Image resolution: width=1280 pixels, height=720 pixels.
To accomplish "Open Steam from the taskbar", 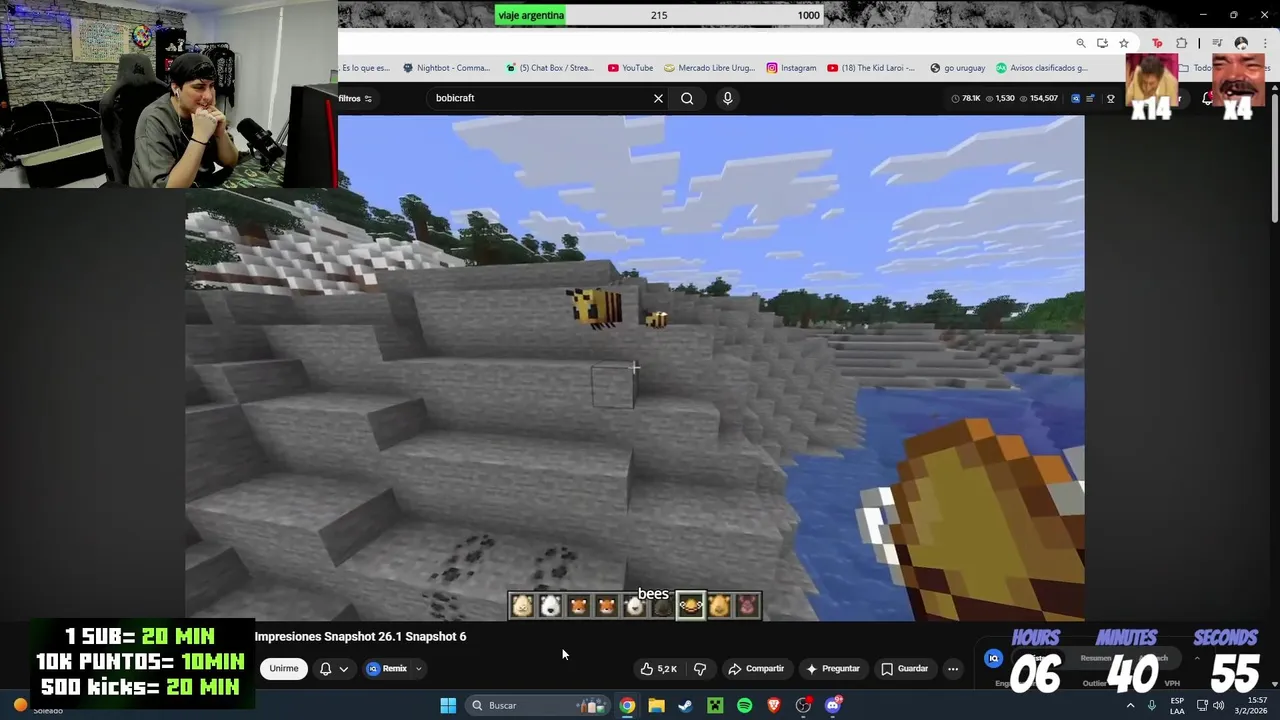I will 685,705.
